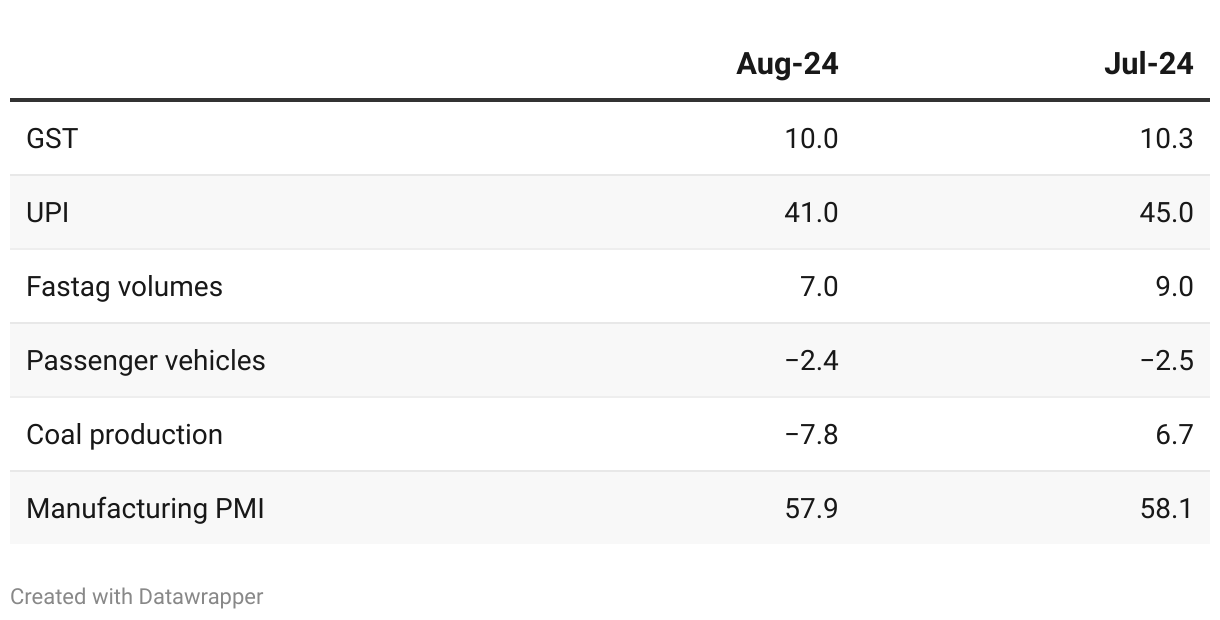
Task: Click the Fastag volumes row label
Action: click(x=124, y=287)
